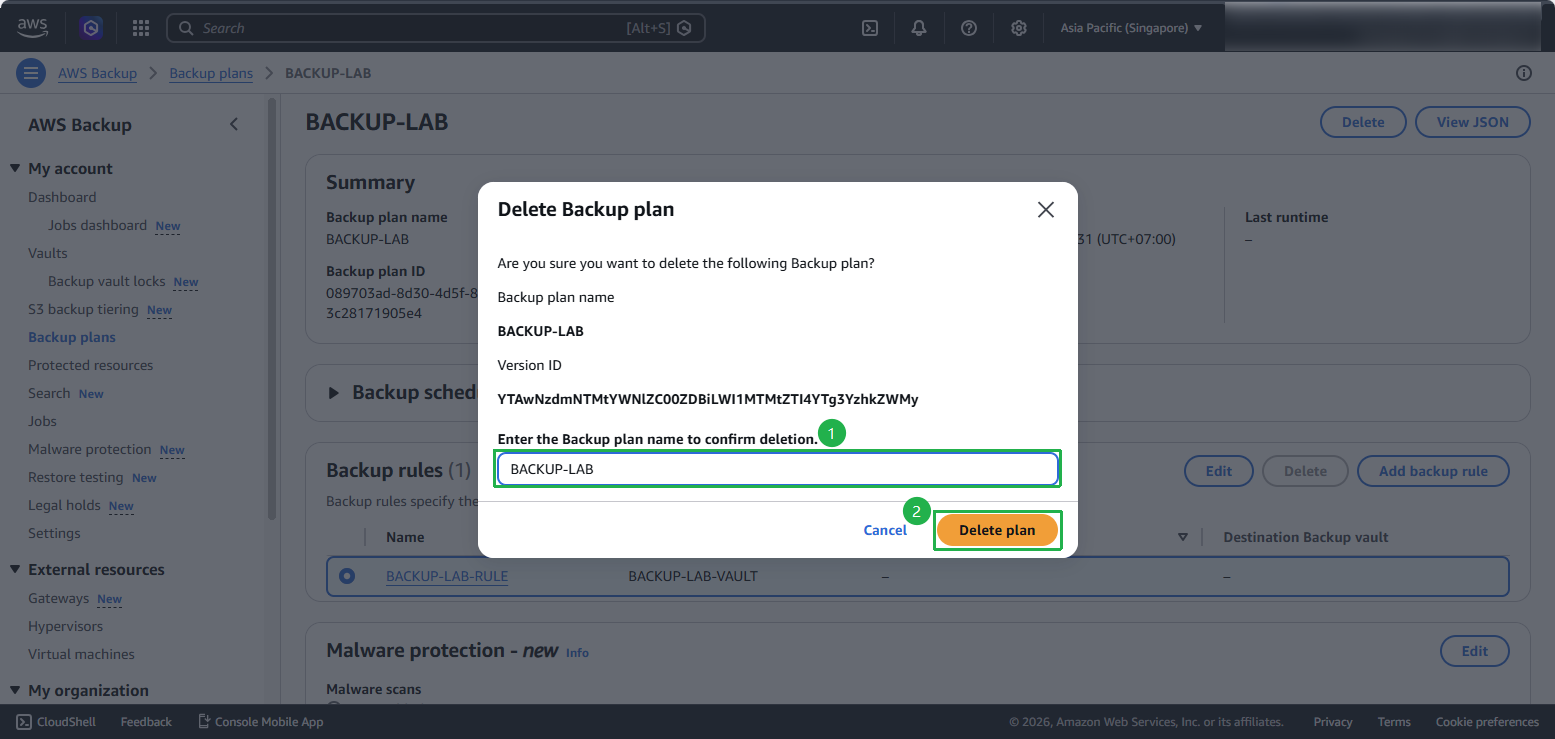Viewport: 1555px width, 739px height.
Task: Open Malware protection Info link
Action: coord(577,653)
